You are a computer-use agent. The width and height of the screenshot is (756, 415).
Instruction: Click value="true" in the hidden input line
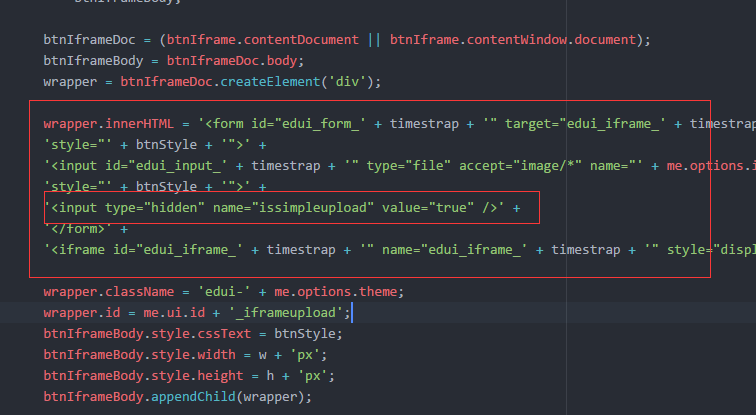coord(428,208)
